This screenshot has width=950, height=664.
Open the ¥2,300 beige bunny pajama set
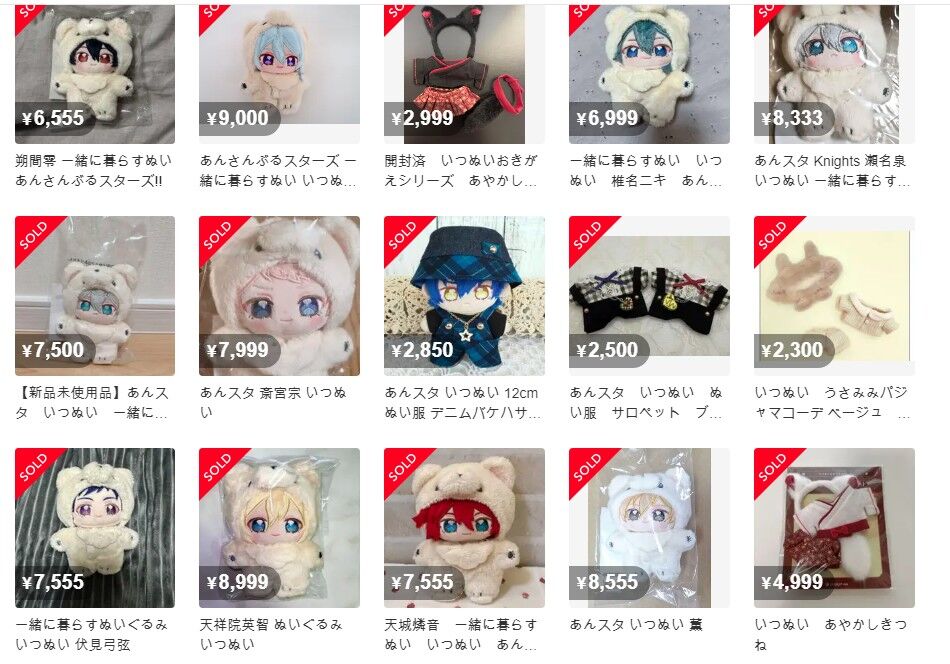click(834, 296)
